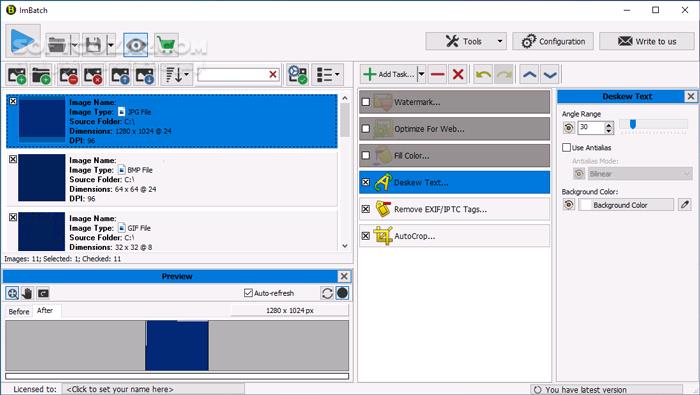Click the floppy disk save icon
The image size is (700, 395).
pyautogui.click(x=94, y=45)
